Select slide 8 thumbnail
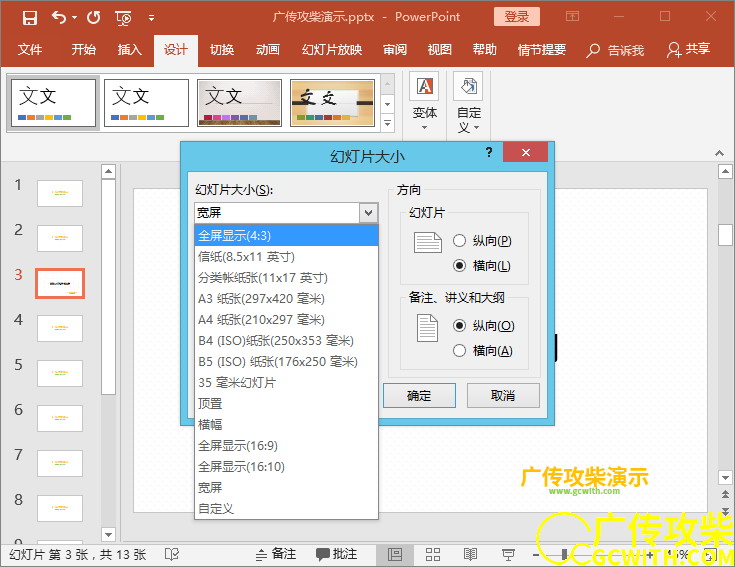735x567 pixels. click(60, 508)
